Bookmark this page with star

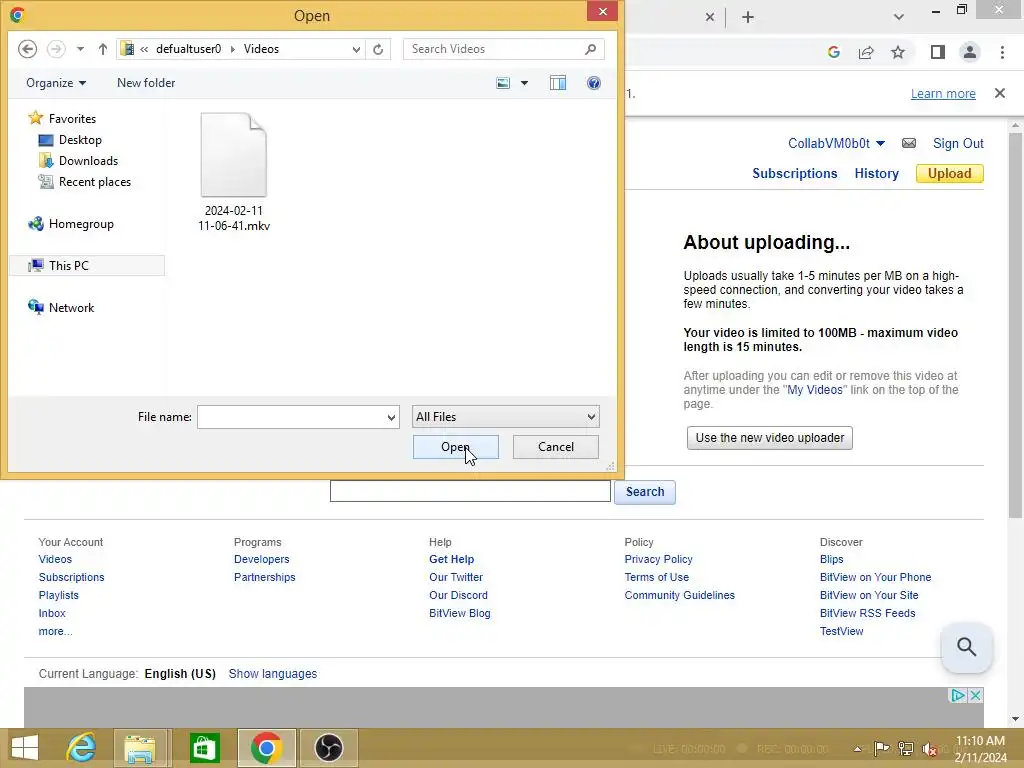898,52
